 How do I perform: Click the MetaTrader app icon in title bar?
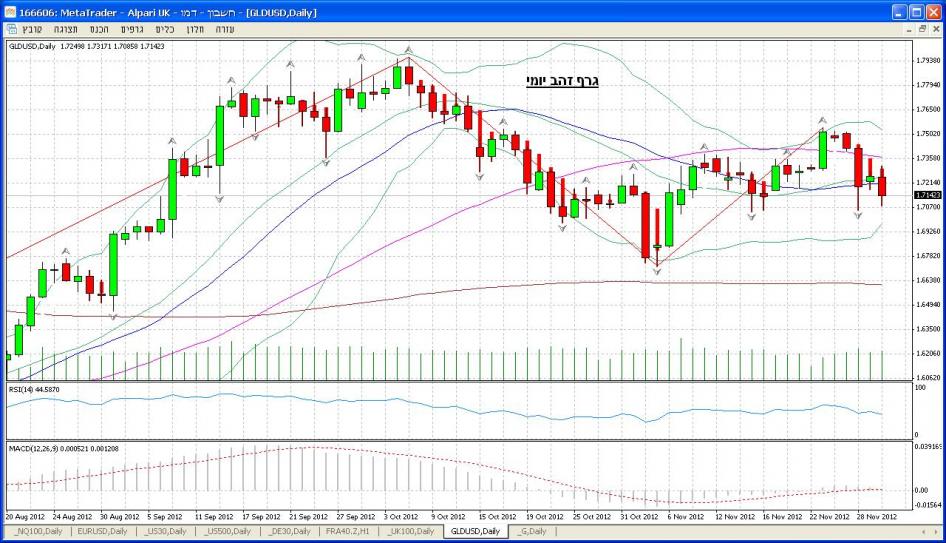pyautogui.click(x=10, y=10)
